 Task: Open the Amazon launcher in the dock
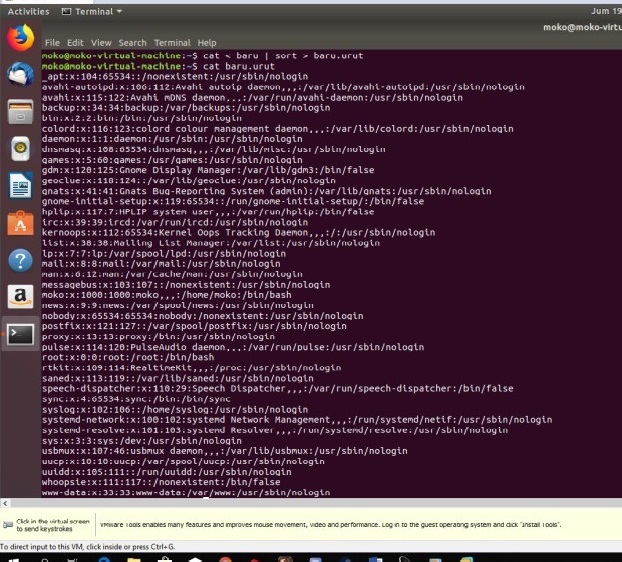click(20, 297)
